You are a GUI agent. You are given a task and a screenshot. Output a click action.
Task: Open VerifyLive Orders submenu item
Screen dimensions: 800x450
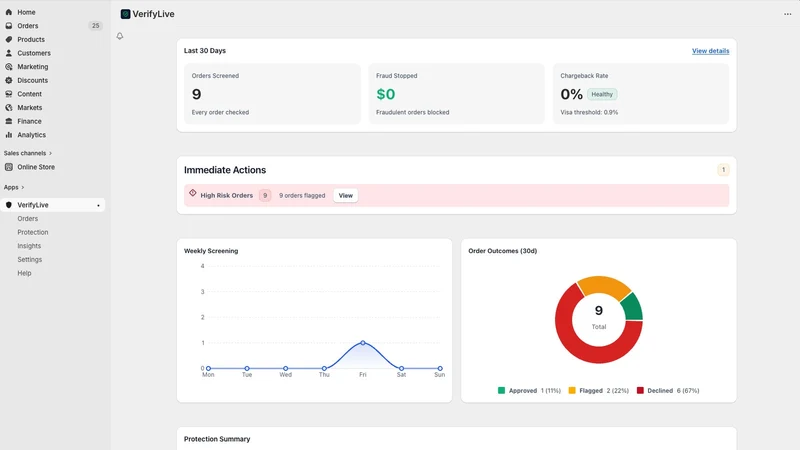[28, 218]
